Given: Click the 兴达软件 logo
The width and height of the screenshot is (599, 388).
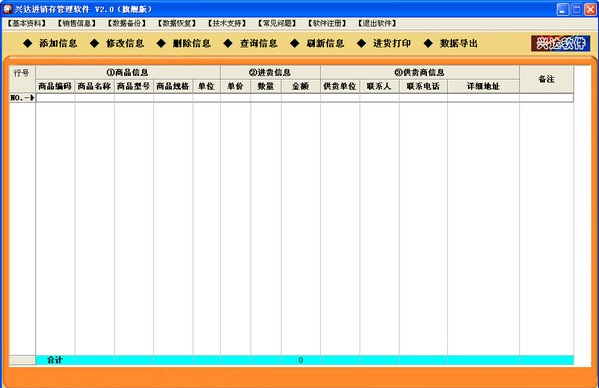Looking at the screenshot, I should coord(560,43).
